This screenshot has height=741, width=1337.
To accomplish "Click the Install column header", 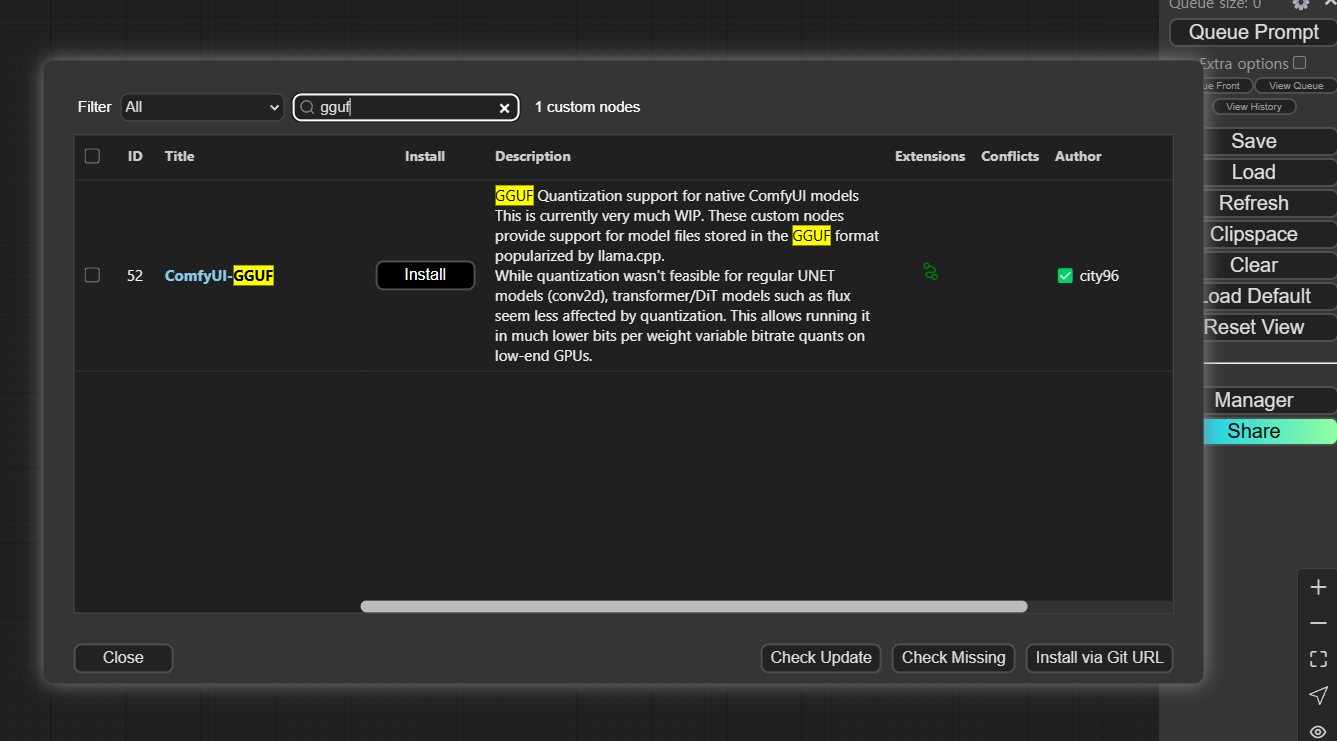I will (425, 156).
